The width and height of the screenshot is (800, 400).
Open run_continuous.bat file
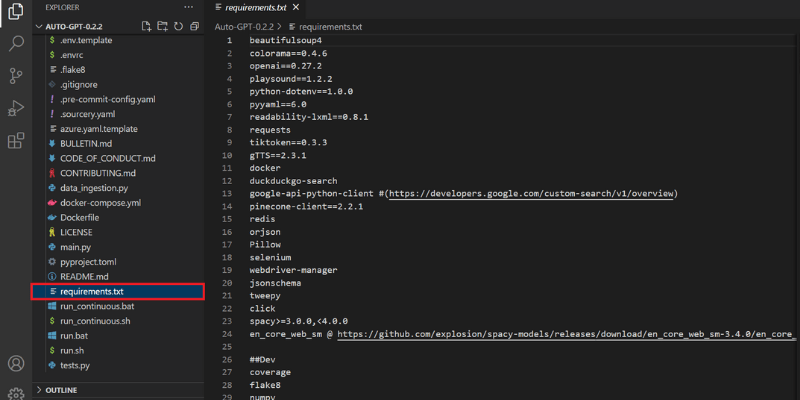(97, 307)
